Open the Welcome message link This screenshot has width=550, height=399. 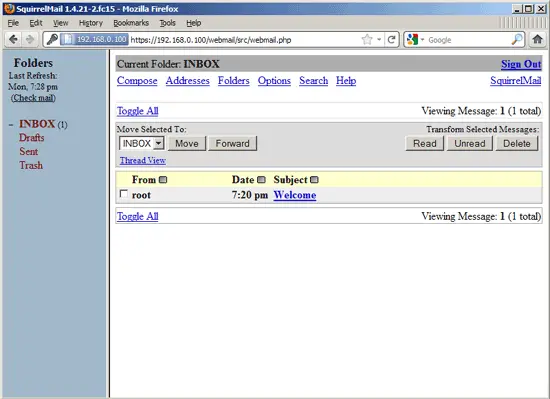(x=295, y=195)
